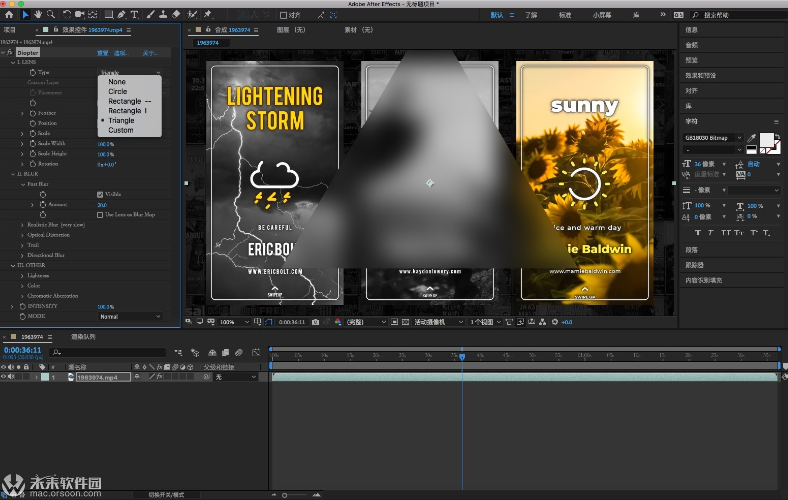Open the MODE dropdown showing Normal
The width and height of the screenshot is (788, 500).
click(x=129, y=316)
